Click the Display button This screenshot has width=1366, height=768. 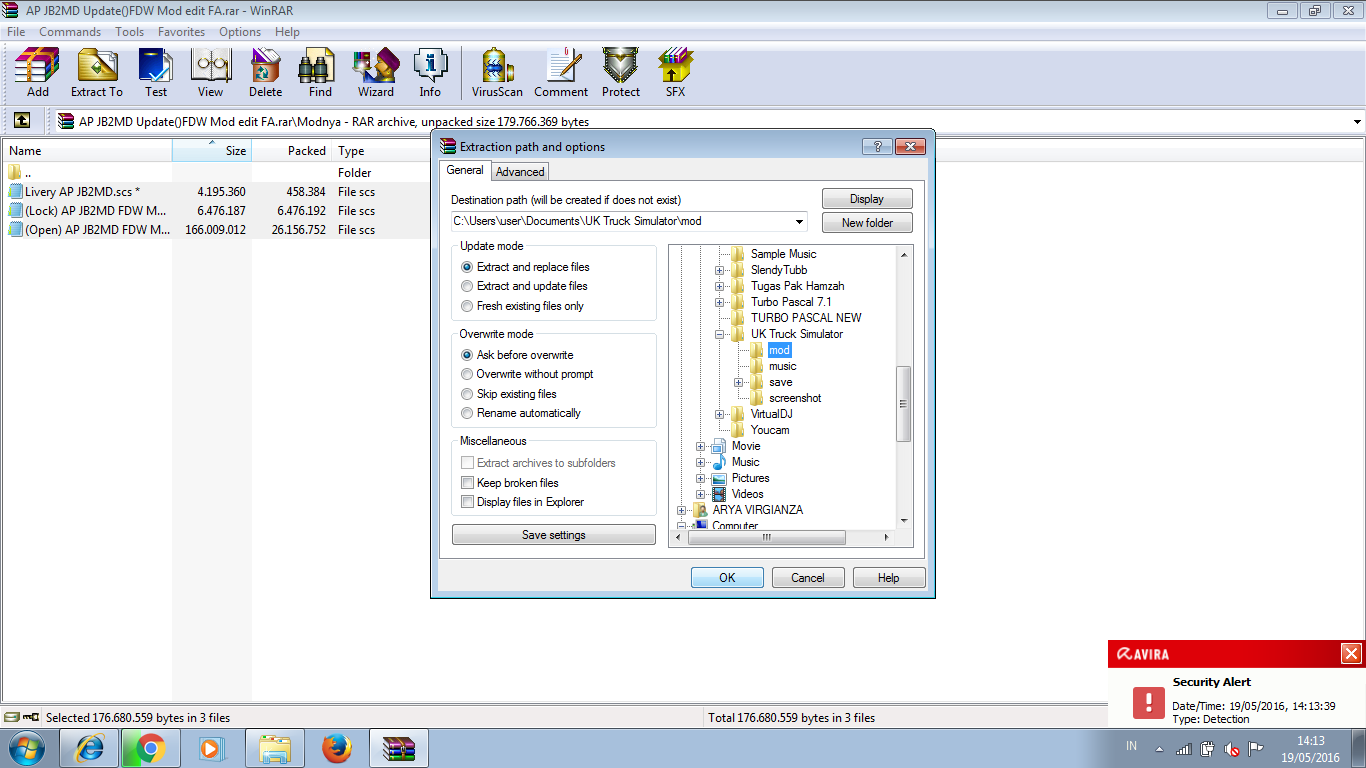867,199
